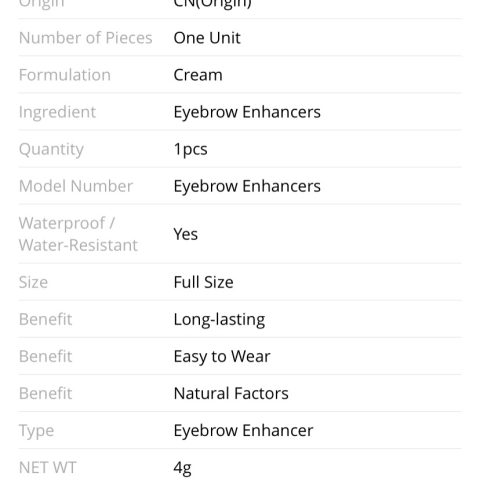Click the 'Natural Factors' benefit value

pos(231,394)
